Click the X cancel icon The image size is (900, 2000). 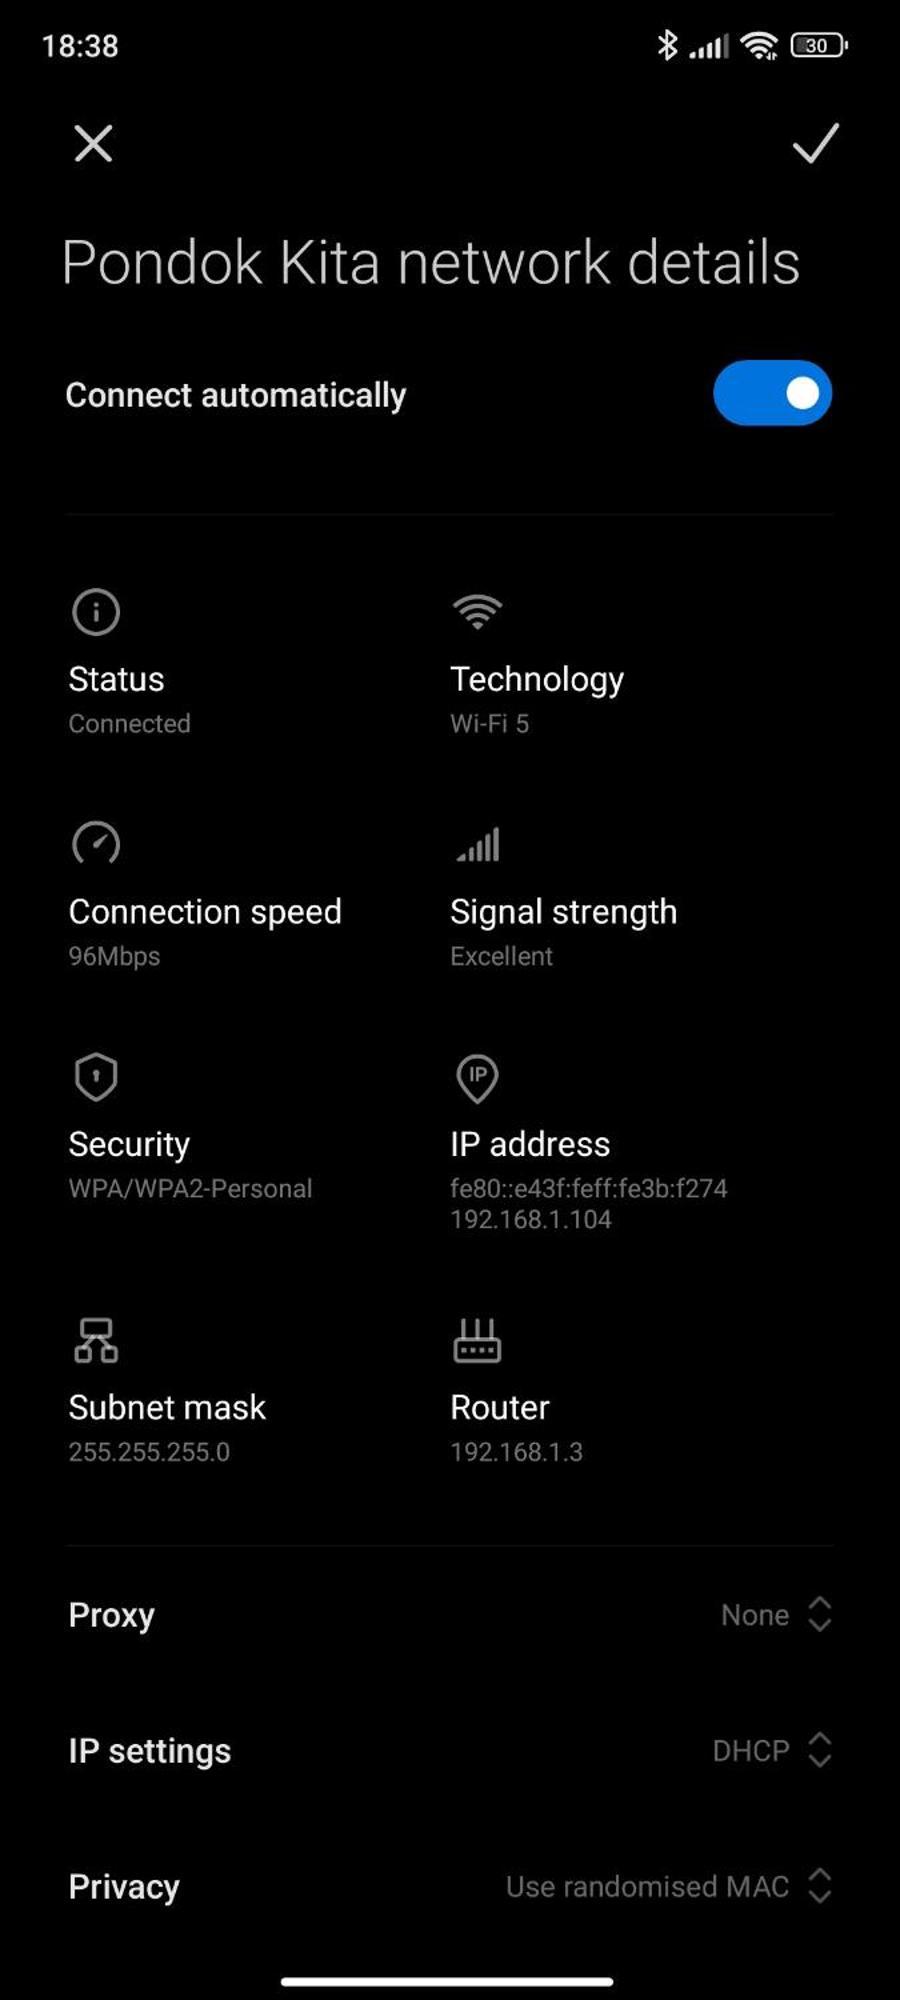pyautogui.click(x=93, y=144)
